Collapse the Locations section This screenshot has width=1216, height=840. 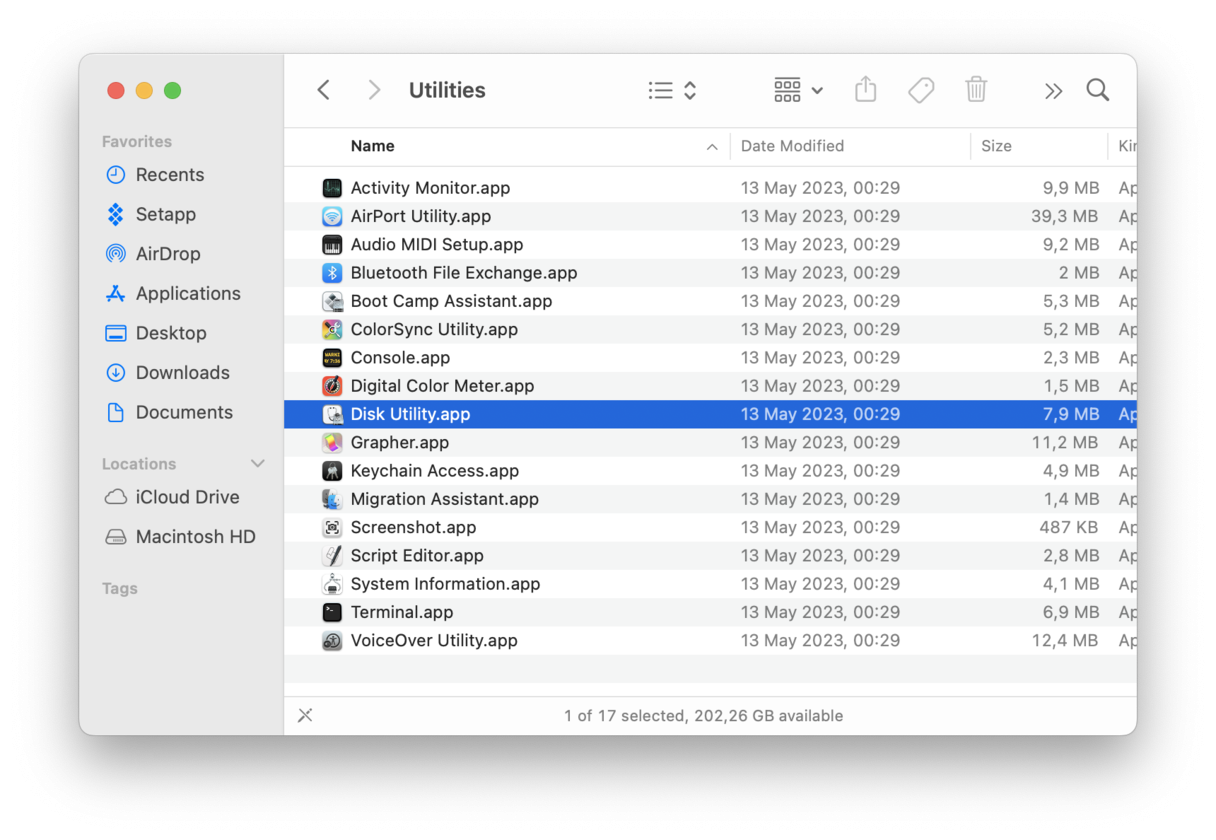pos(258,463)
